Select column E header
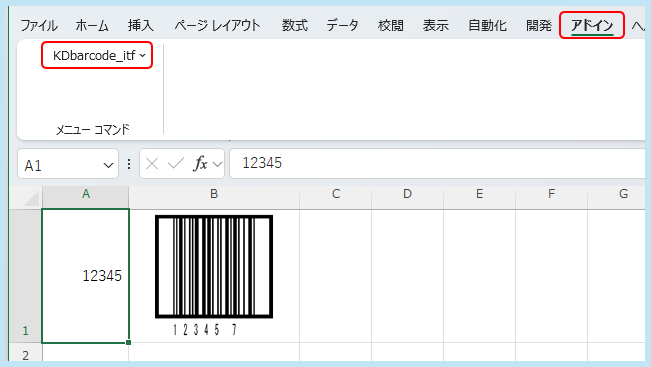Image resolution: width=651 pixels, height=367 pixels. click(x=479, y=194)
